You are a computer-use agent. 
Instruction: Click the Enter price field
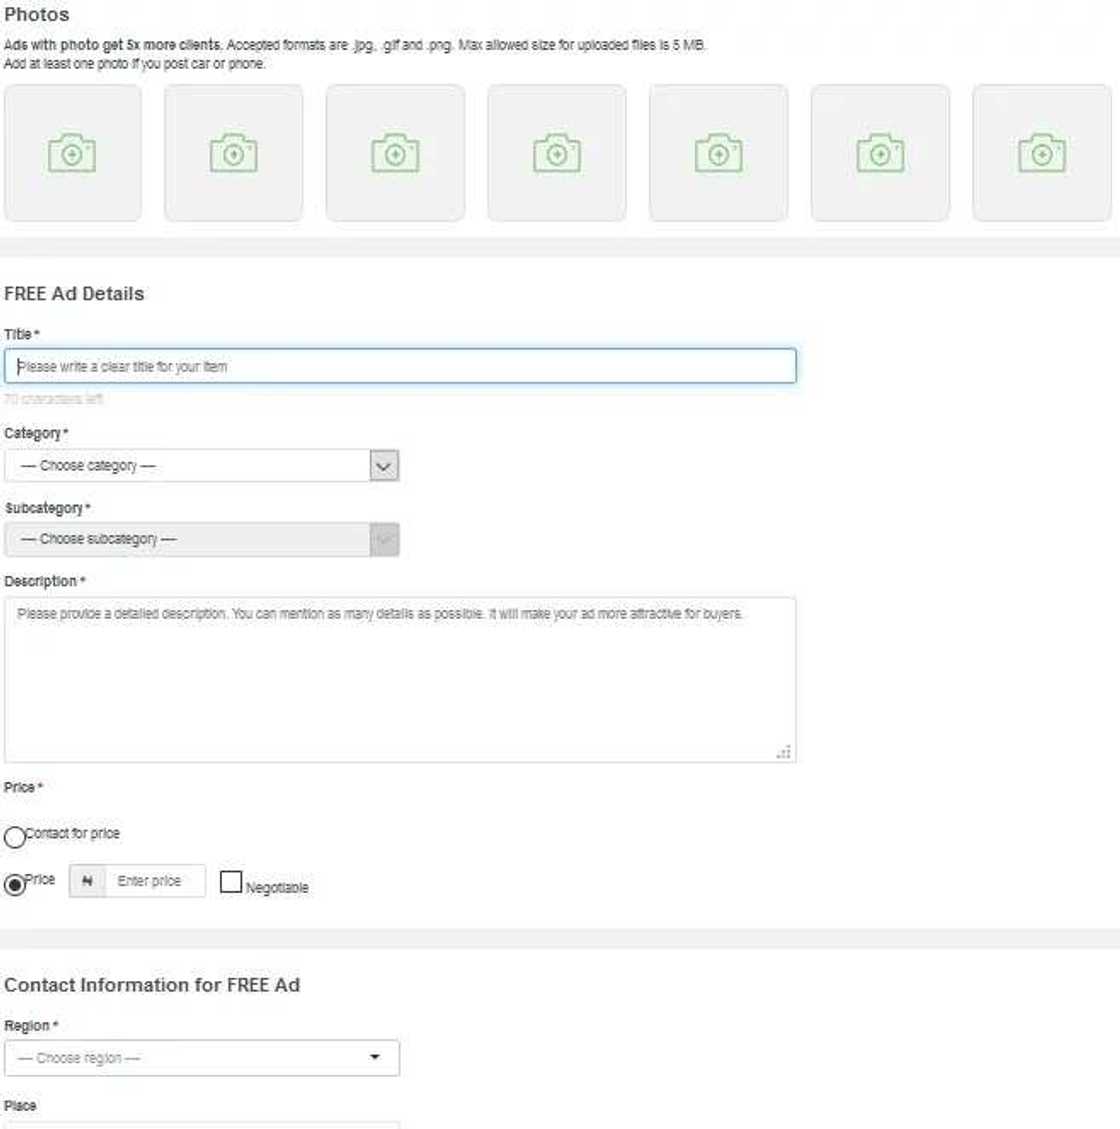point(158,881)
